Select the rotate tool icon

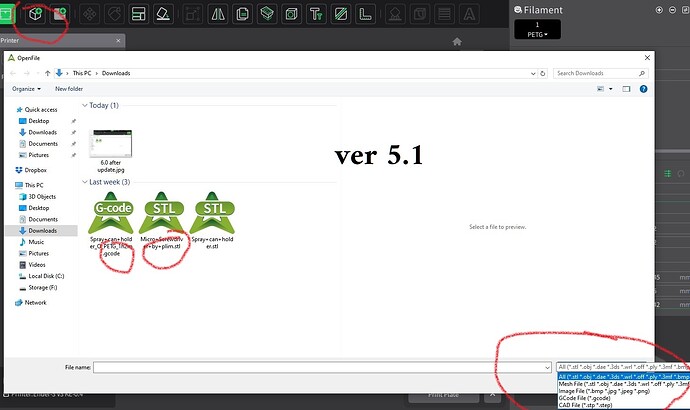tap(114, 14)
